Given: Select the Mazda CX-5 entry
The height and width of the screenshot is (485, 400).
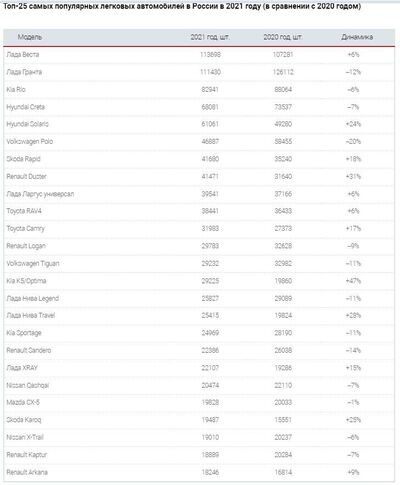Looking at the screenshot, I should coord(23,402).
